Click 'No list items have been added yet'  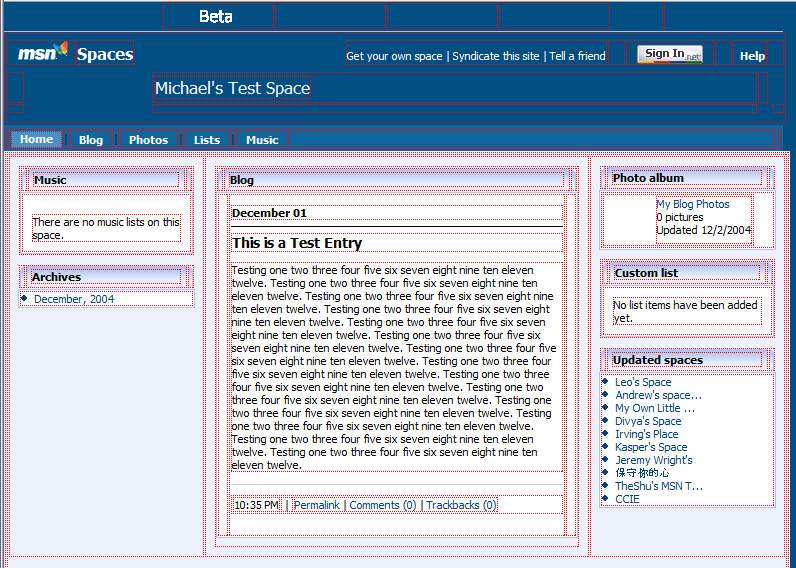tap(685, 312)
